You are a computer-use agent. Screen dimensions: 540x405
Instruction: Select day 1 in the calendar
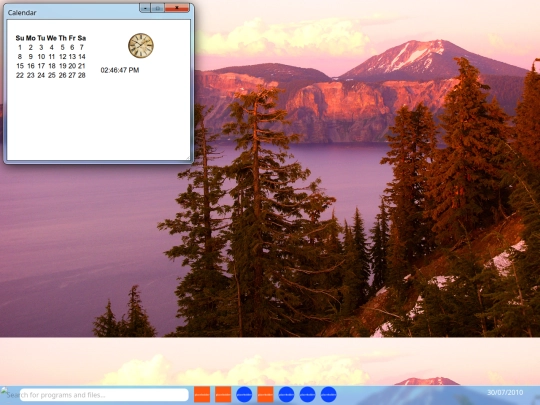20,47
